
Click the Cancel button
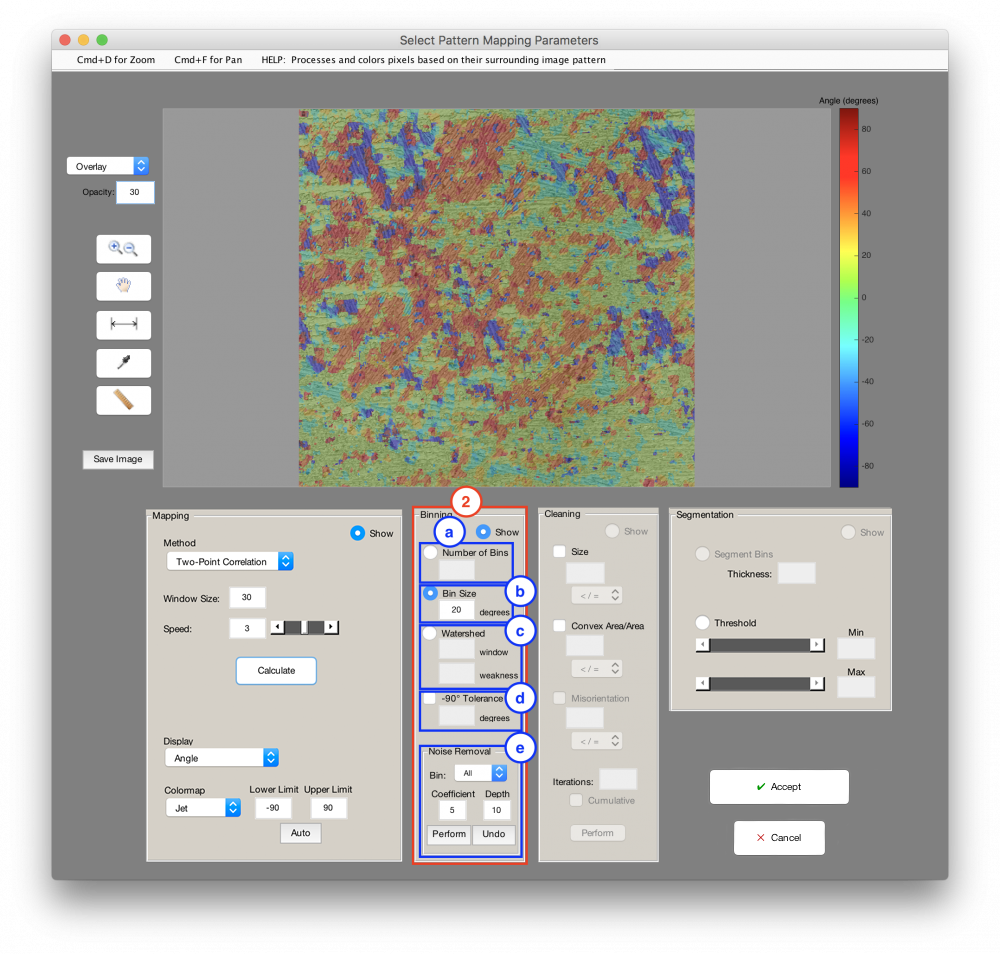pos(779,838)
